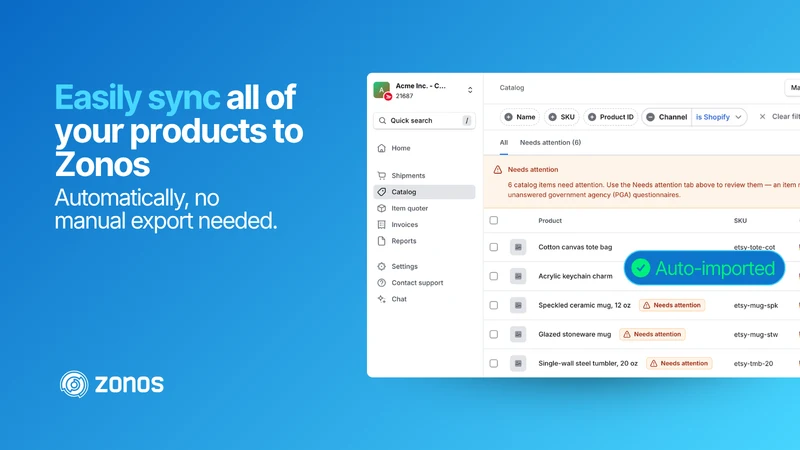Screen dimensions: 800x450
Task: Add the Name filter
Action: [520, 117]
